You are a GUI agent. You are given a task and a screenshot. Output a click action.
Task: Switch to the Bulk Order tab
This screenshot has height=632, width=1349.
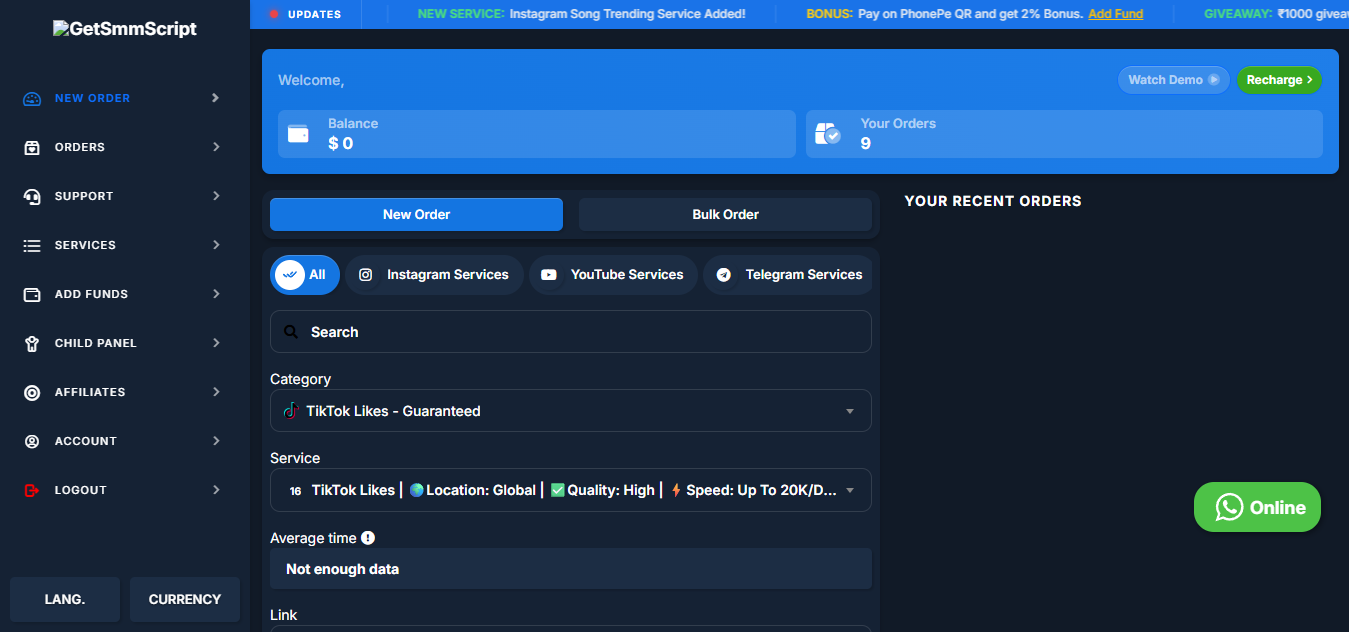[x=725, y=214]
